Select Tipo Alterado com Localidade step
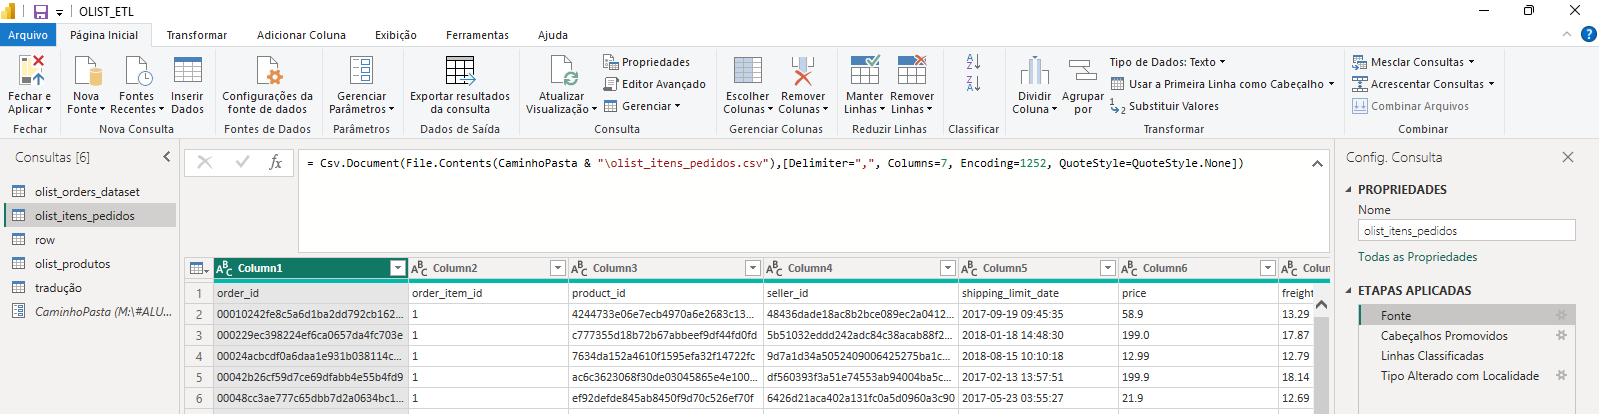1599x414 pixels. pyautogui.click(x=1459, y=375)
